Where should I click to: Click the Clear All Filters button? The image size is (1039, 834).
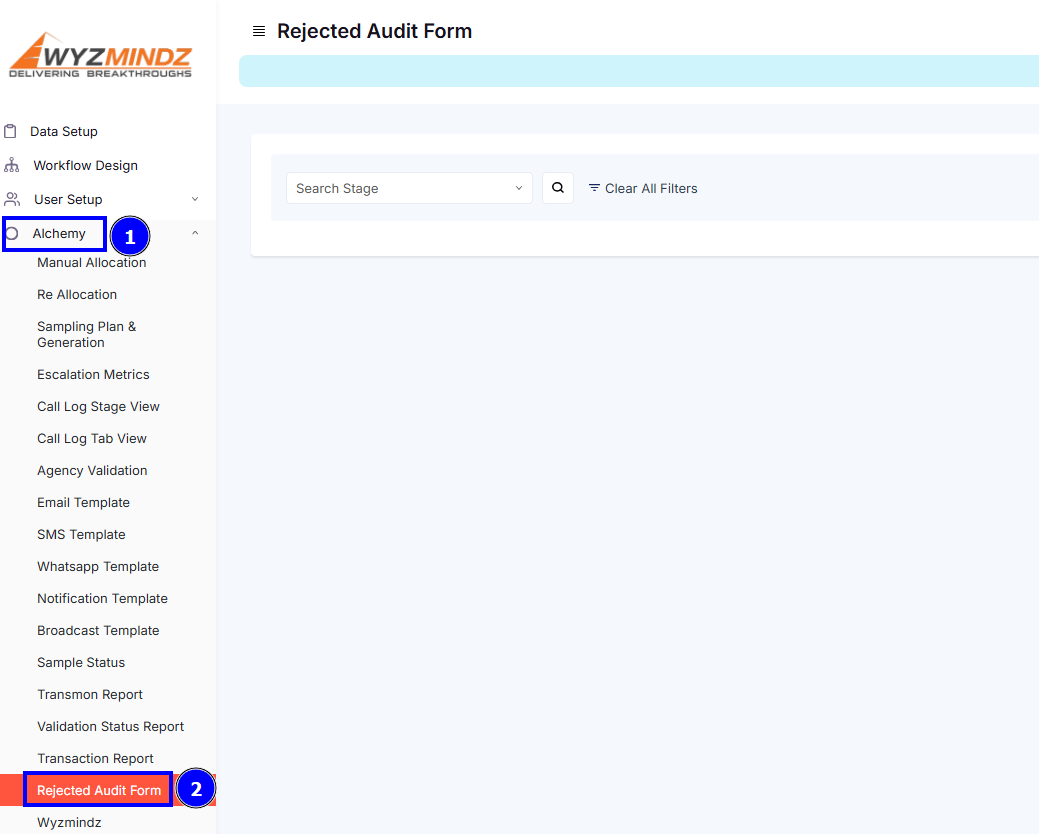[651, 188]
